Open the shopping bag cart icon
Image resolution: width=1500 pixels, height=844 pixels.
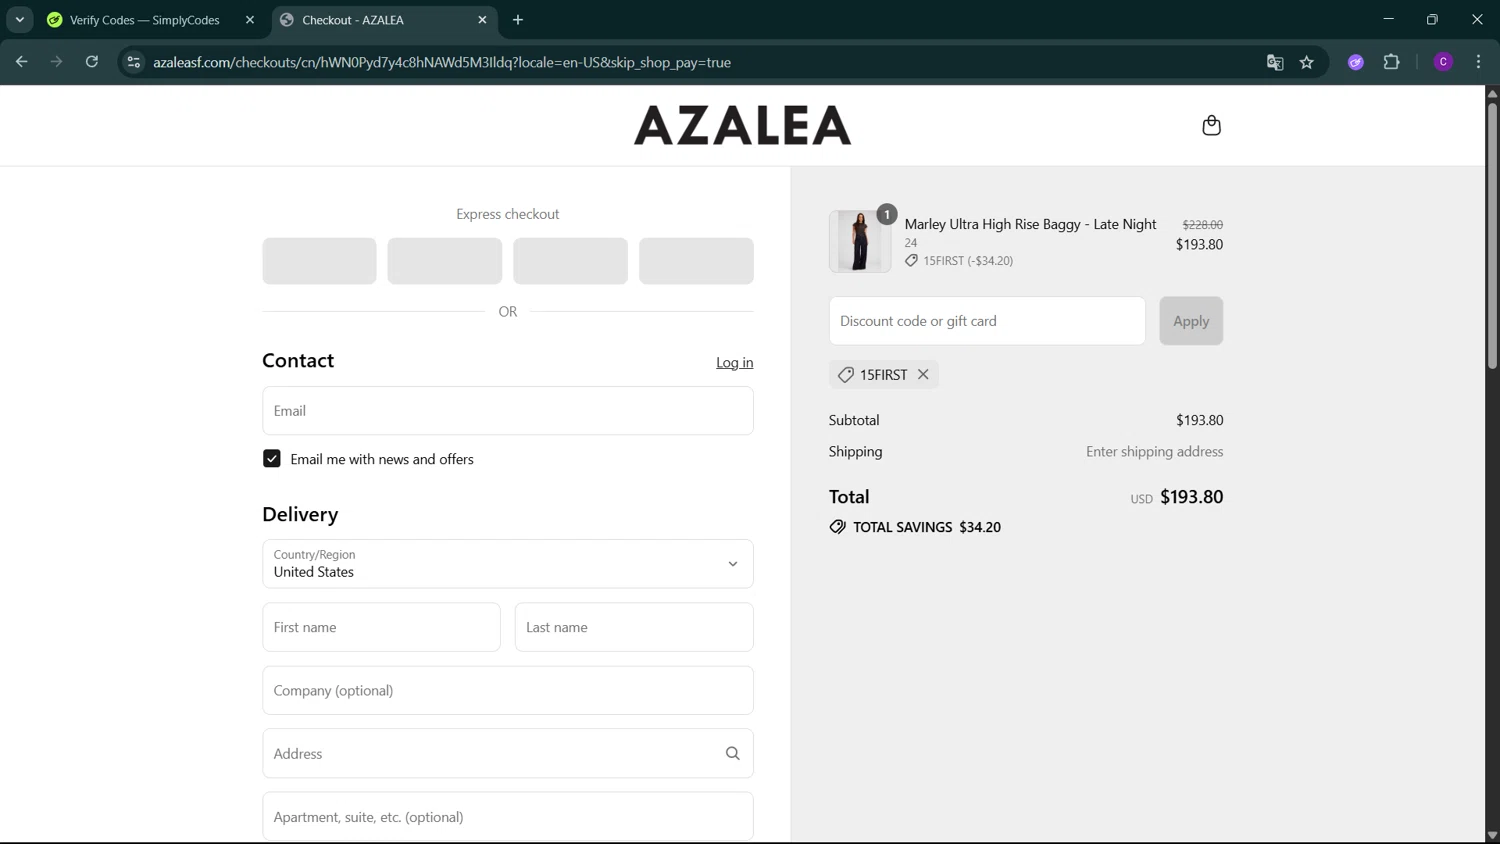1211,125
